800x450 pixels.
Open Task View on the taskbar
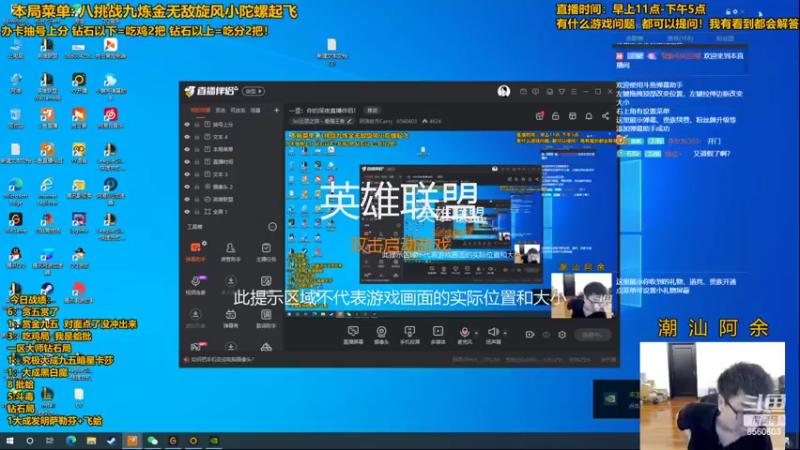49,440
